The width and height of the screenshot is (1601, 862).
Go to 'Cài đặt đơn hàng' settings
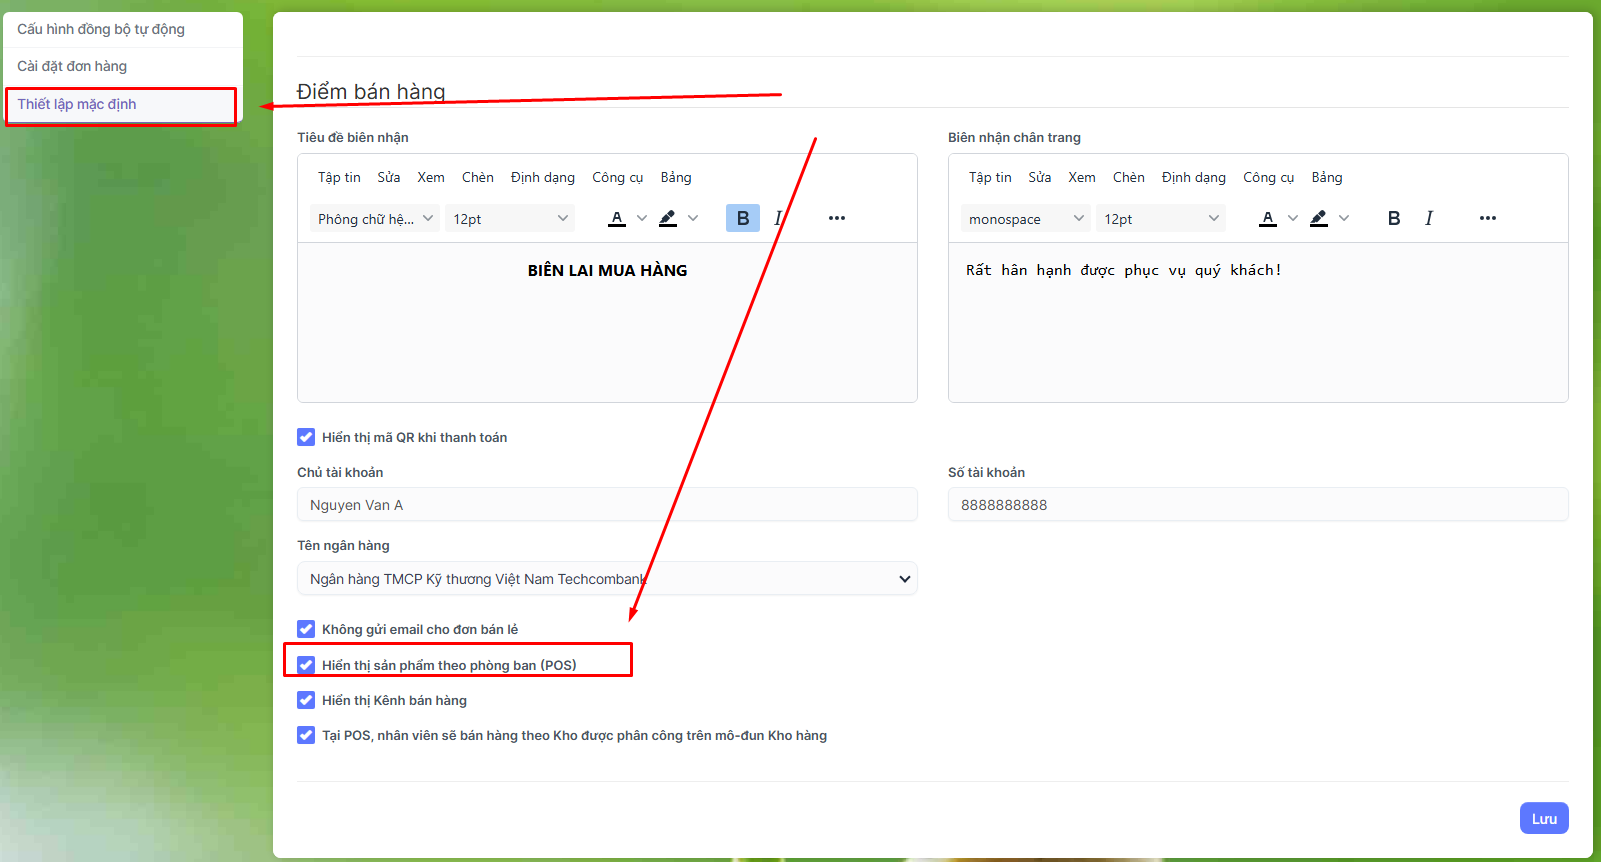point(72,66)
